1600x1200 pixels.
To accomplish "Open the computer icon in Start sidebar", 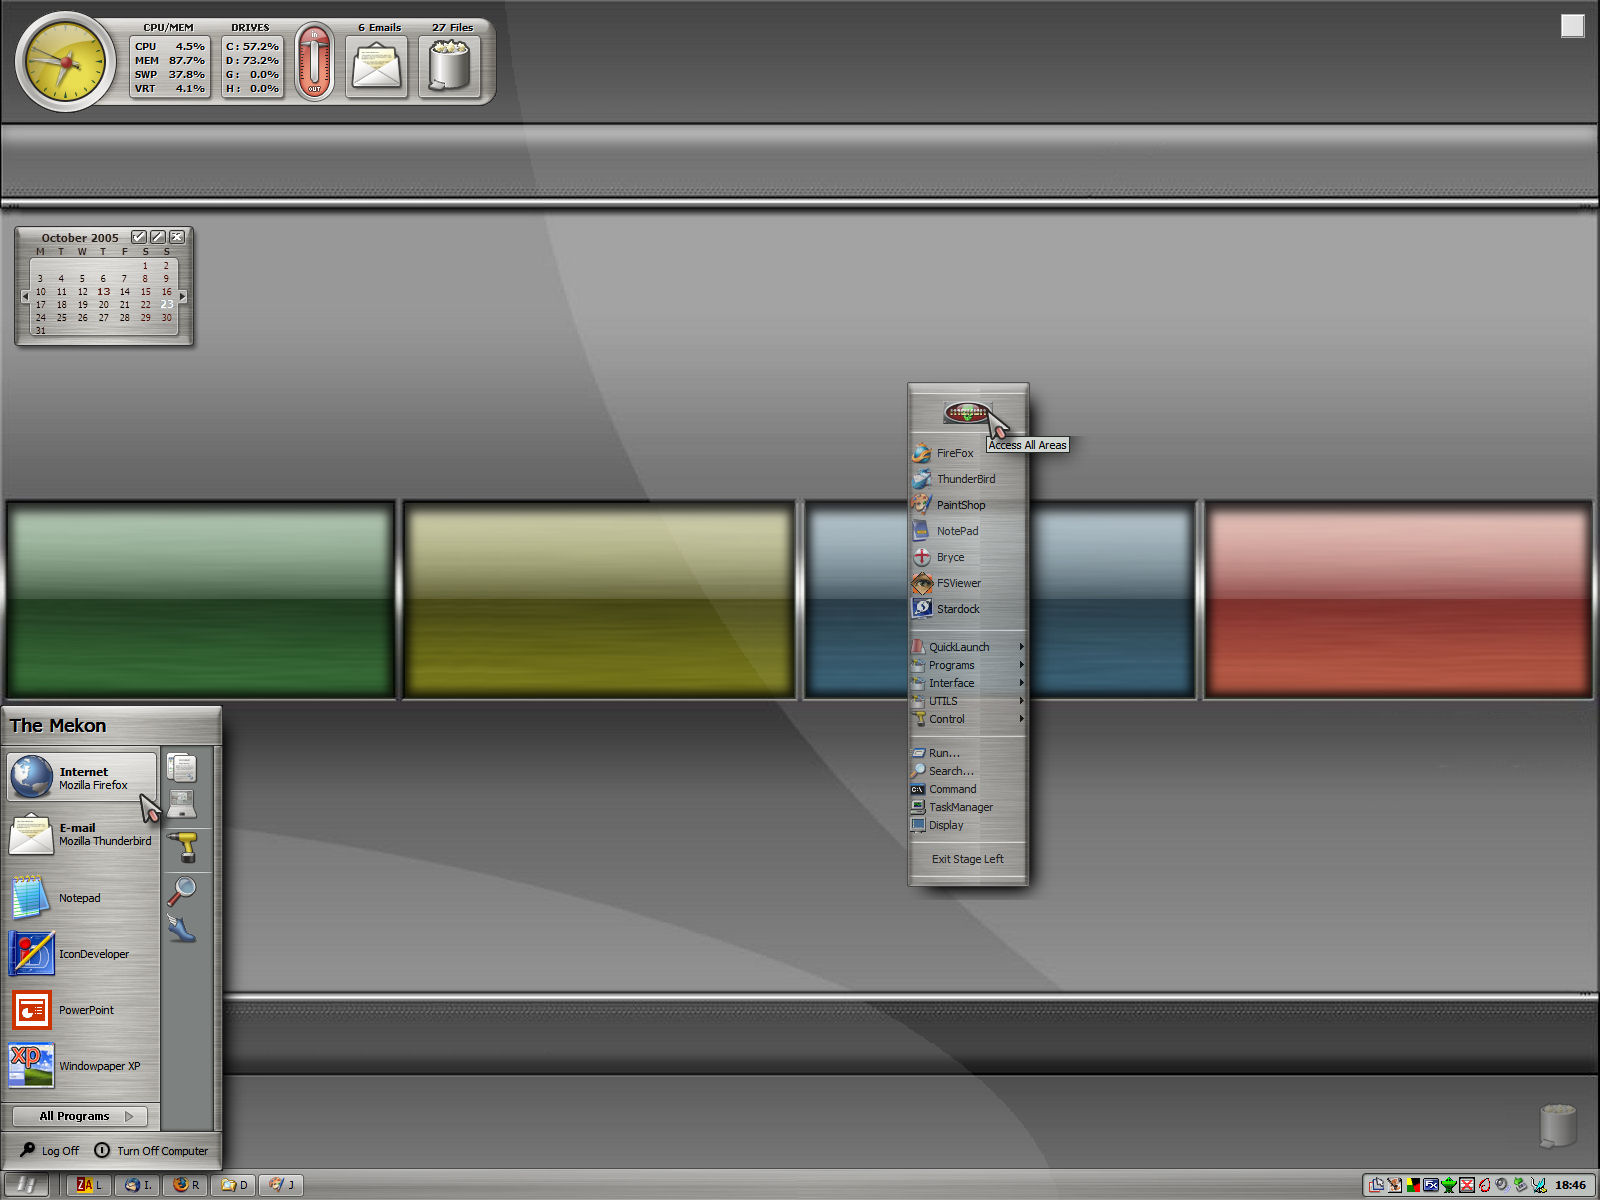I will 182,804.
